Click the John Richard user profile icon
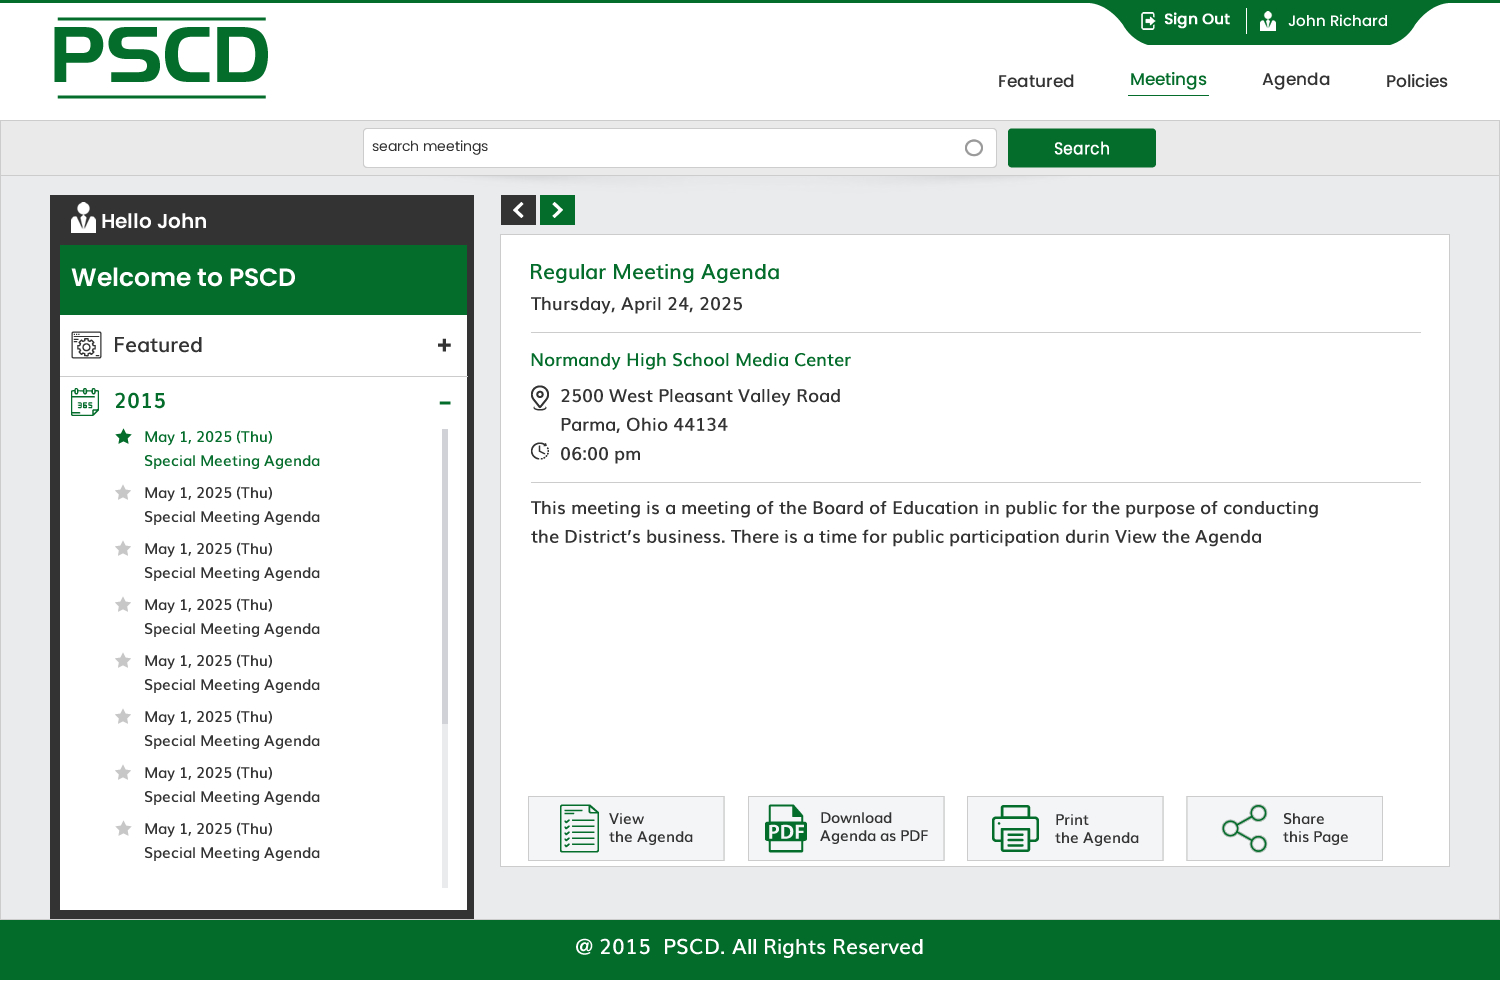Screen dimensions: 1500x981 click(x=1268, y=21)
